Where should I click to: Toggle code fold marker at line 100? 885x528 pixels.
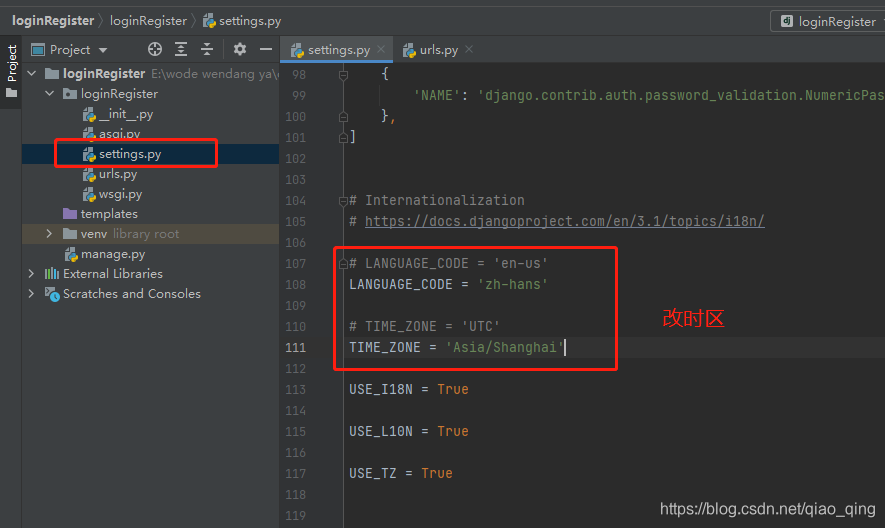[343, 117]
